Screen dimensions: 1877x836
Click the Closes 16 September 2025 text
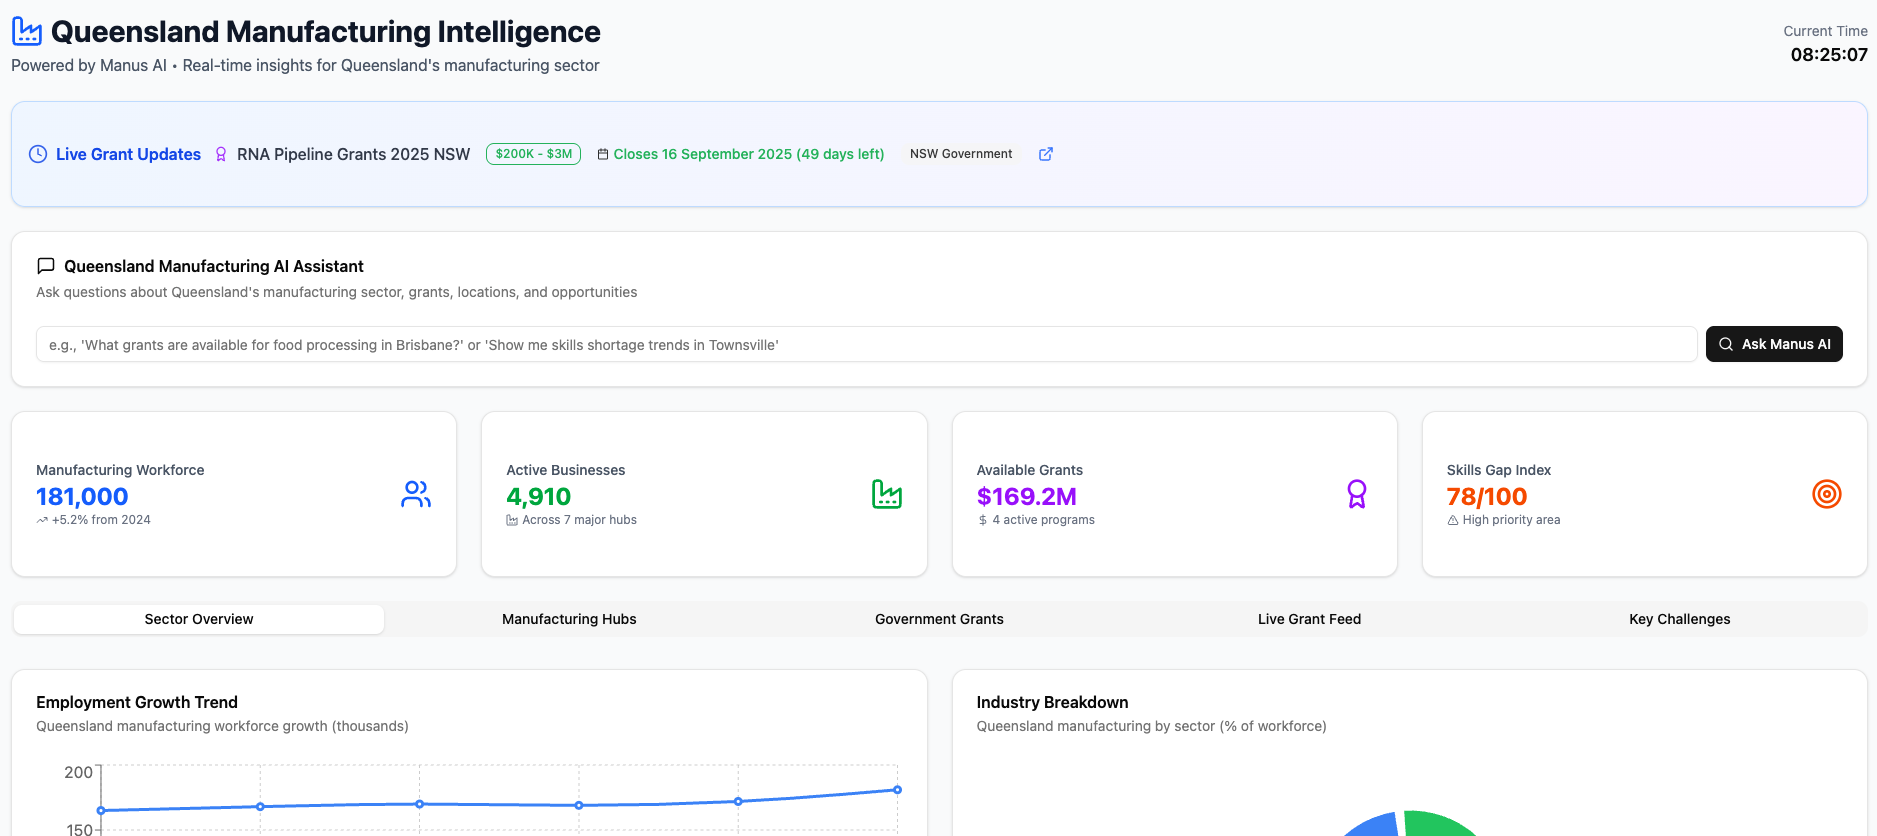749,154
